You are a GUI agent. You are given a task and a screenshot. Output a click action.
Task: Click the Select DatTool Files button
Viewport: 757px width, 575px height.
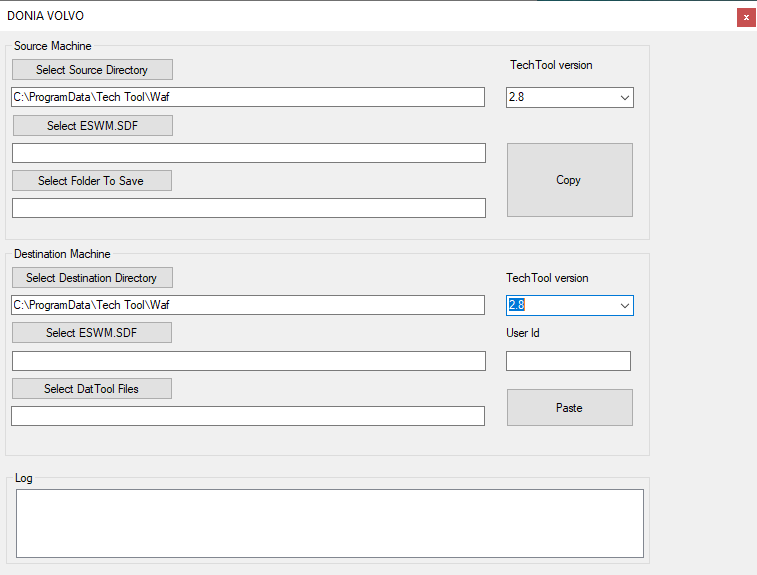tap(92, 389)
